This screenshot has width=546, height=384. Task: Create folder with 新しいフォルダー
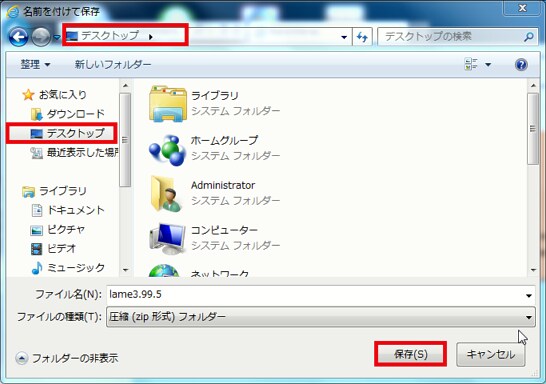tap(113, 64)
